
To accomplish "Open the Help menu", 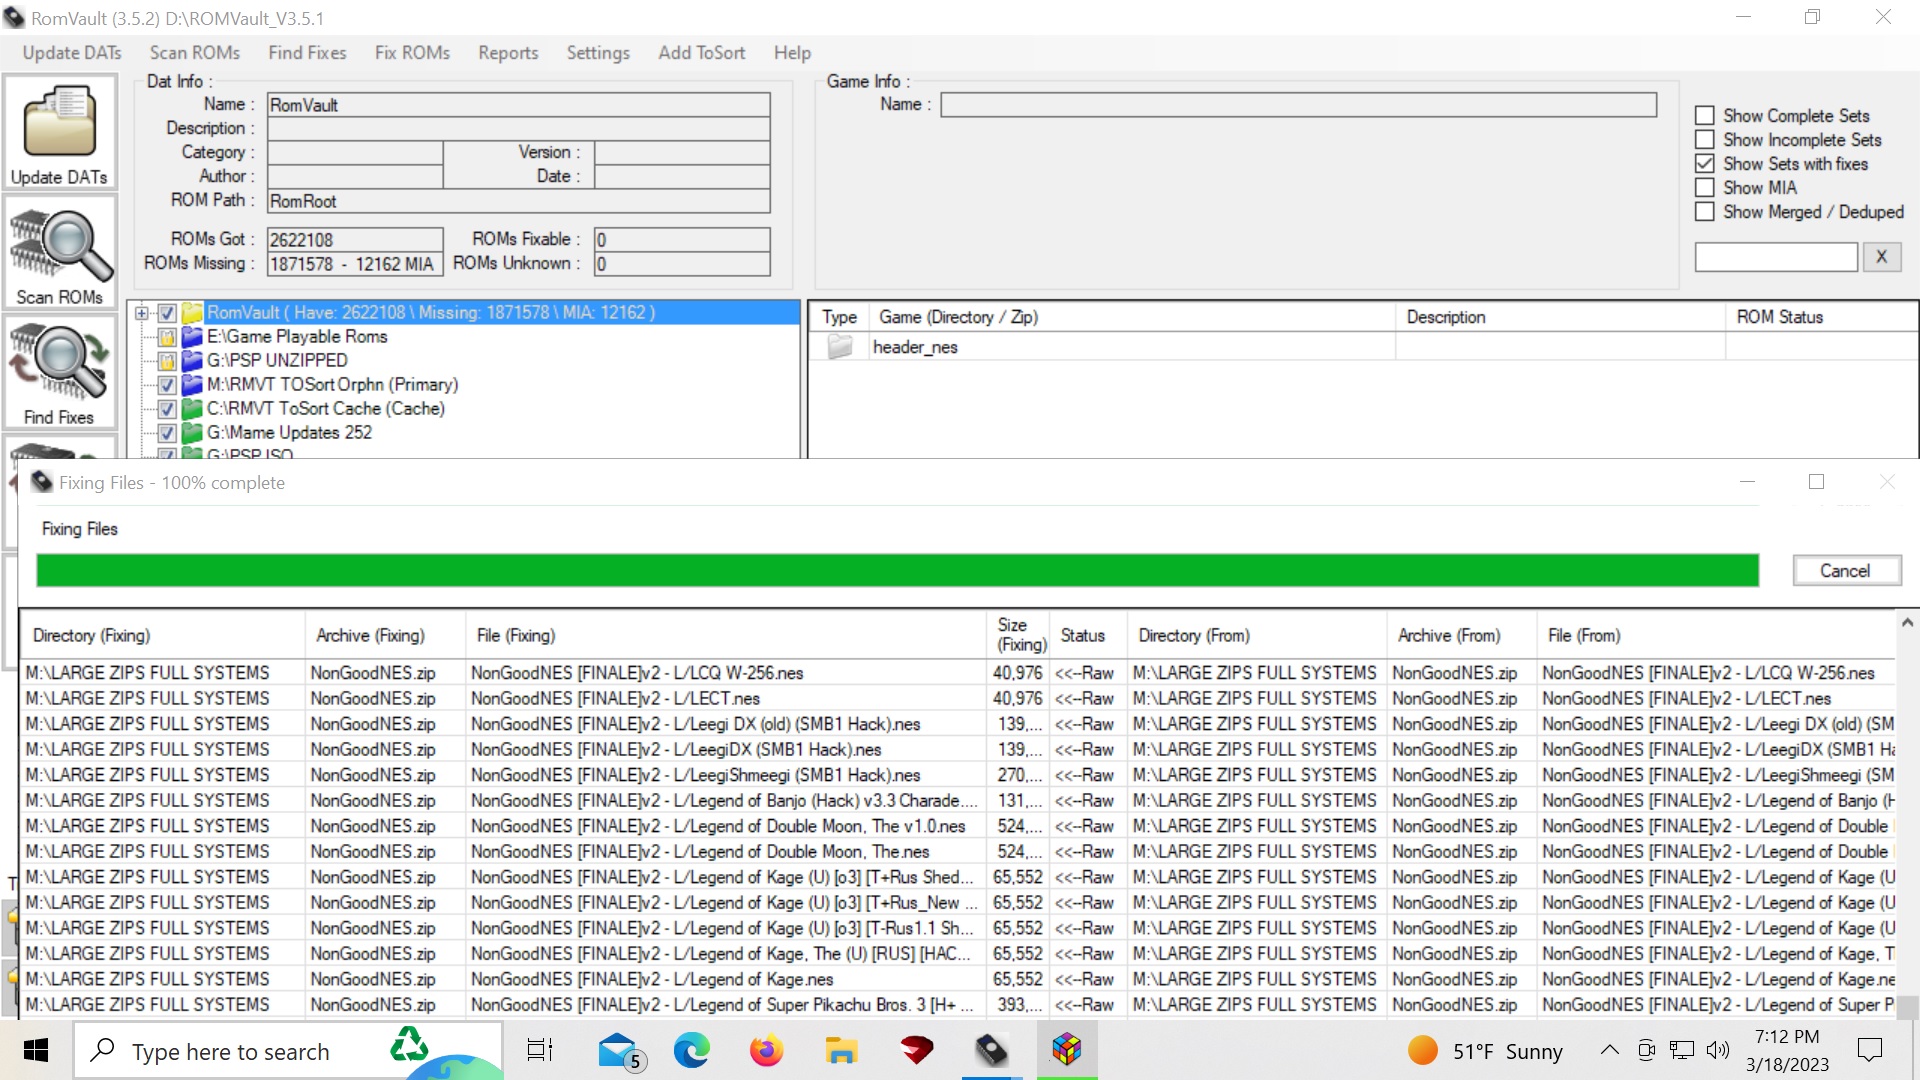I will pos(792,53).
